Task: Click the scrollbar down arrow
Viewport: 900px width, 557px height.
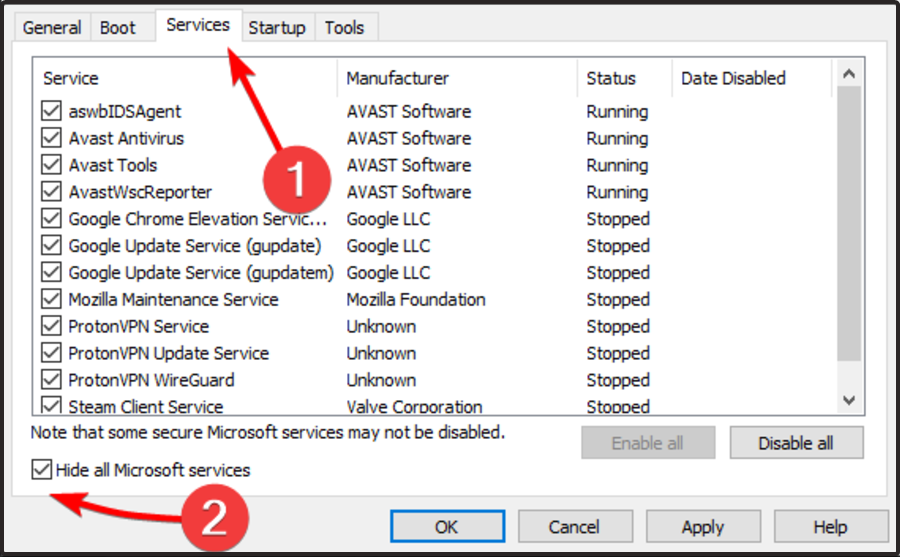Action: coord(849,400)
